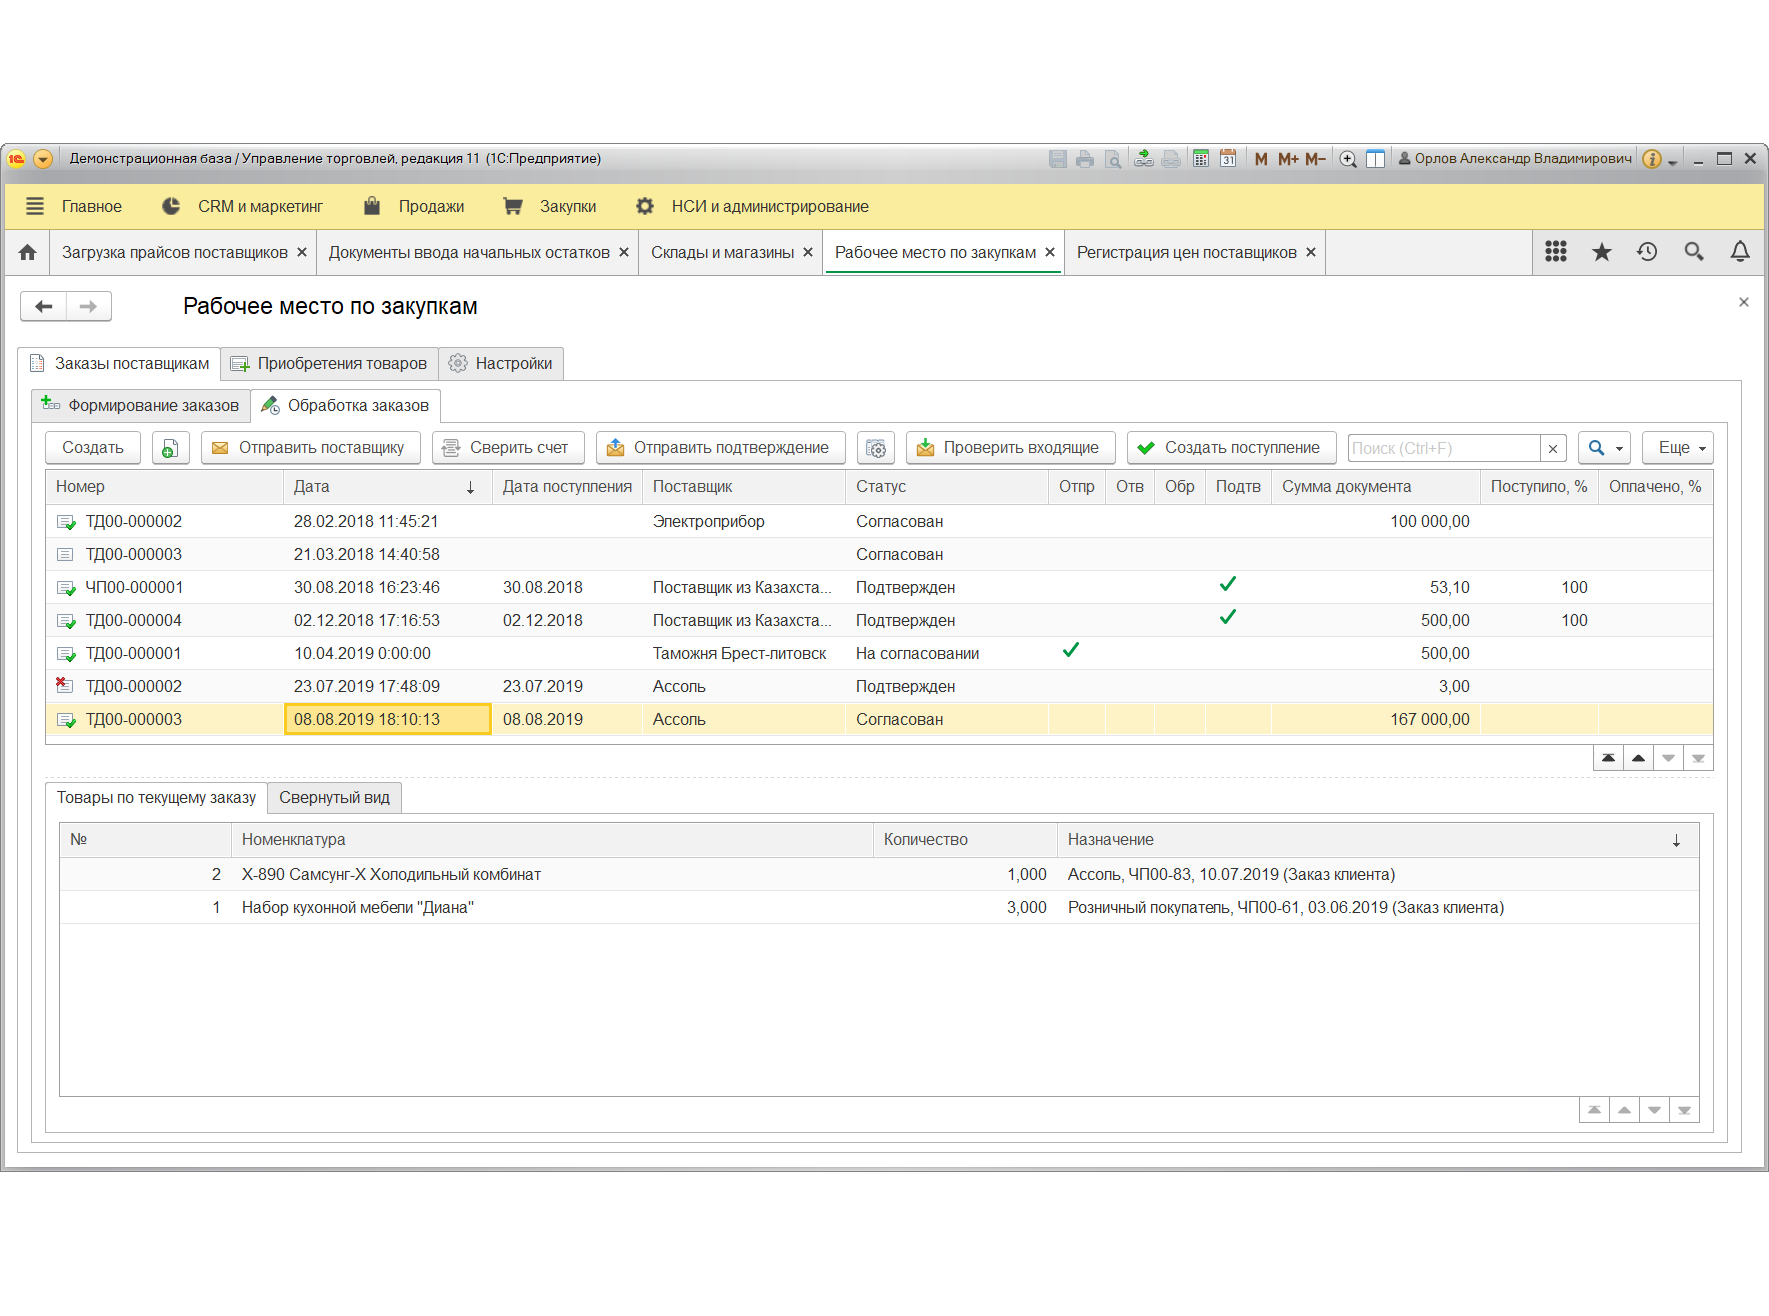Click the M+ memory add button
Viewport: 1769px width, 1316px height.
point(1288,159)
